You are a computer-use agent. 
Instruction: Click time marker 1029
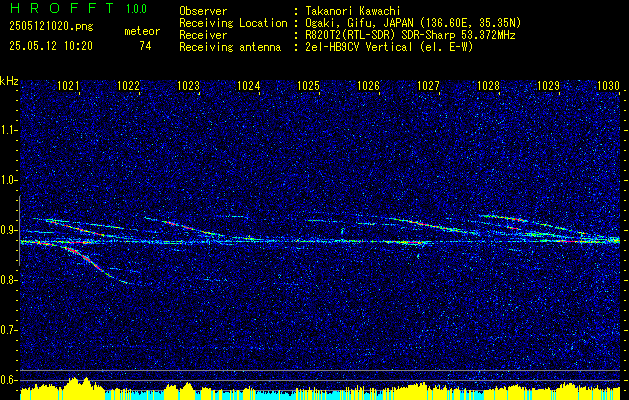tap(548, 86)
